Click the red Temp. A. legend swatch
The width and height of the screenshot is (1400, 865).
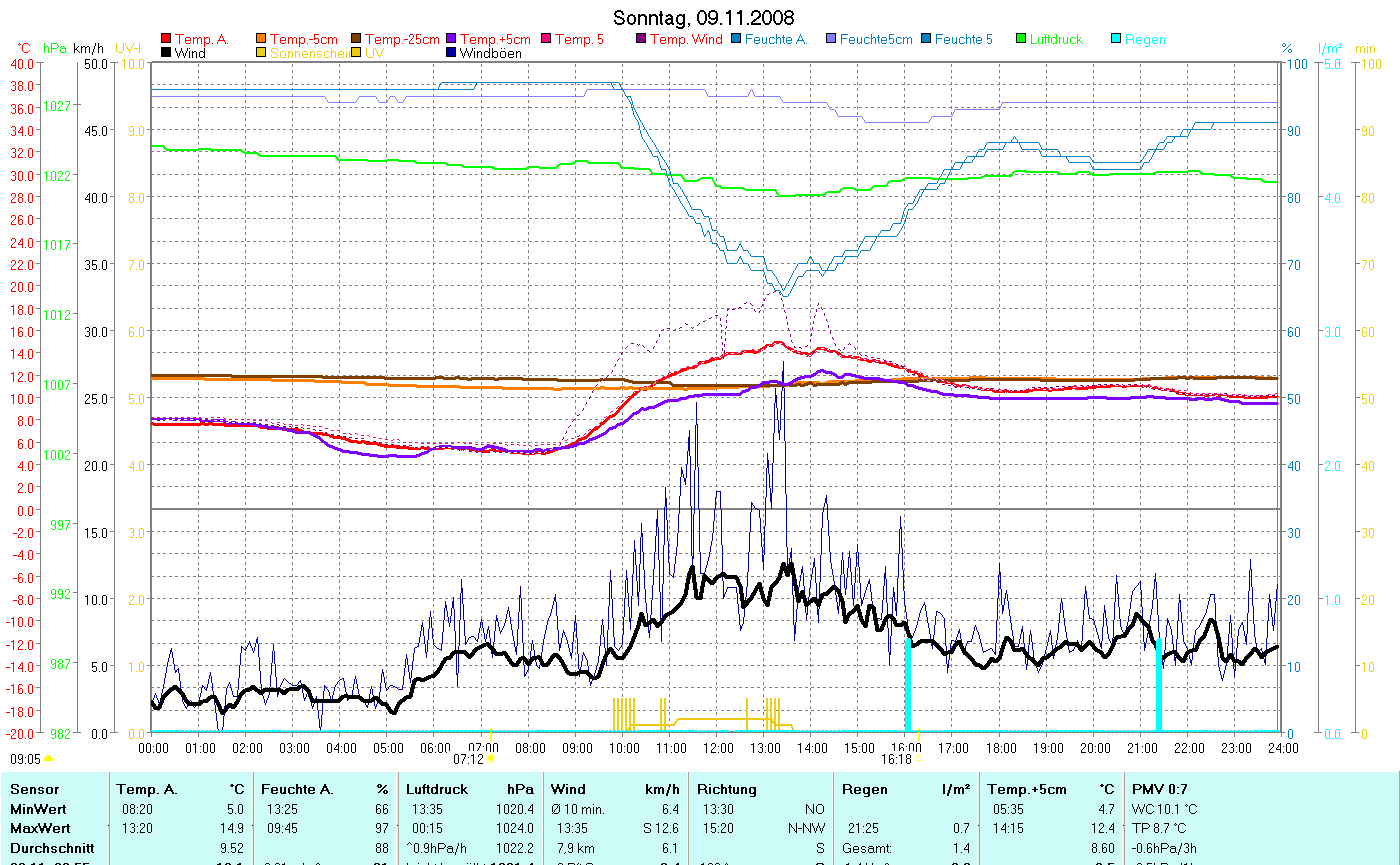(166, 39)
